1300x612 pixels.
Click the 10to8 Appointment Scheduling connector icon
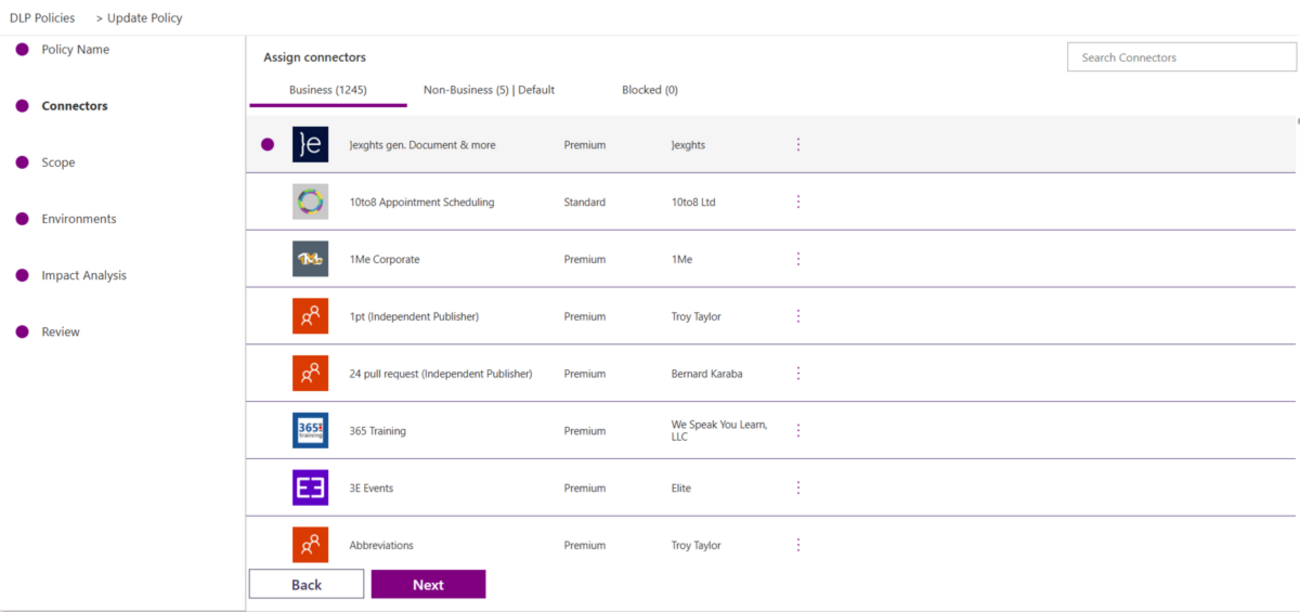coord(310,202)
